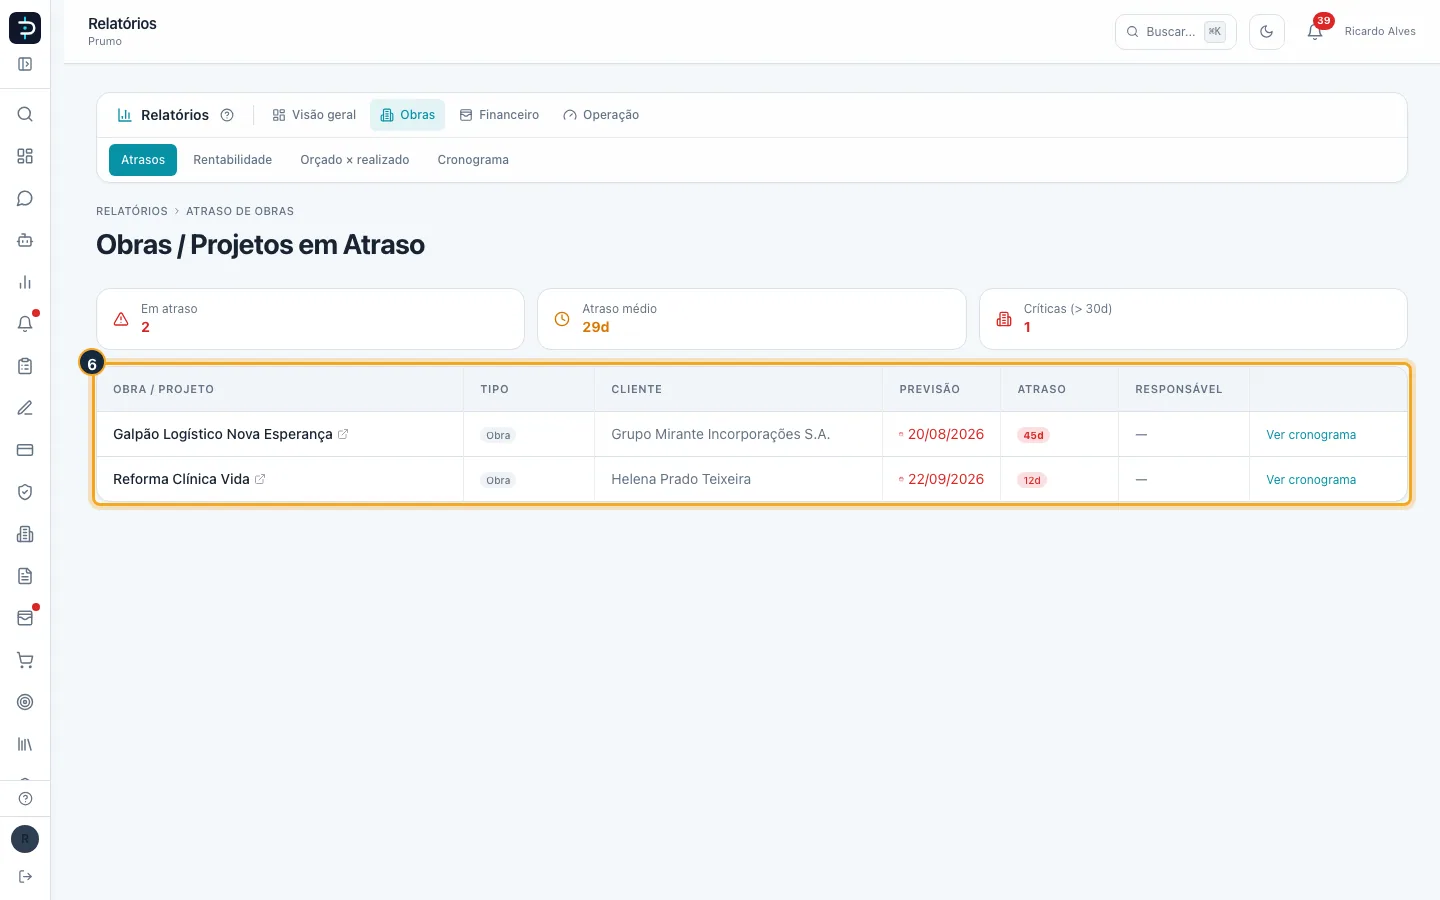
Task: Click the RELATÓRIOS breadcrumb link
Action: point(132,211)
